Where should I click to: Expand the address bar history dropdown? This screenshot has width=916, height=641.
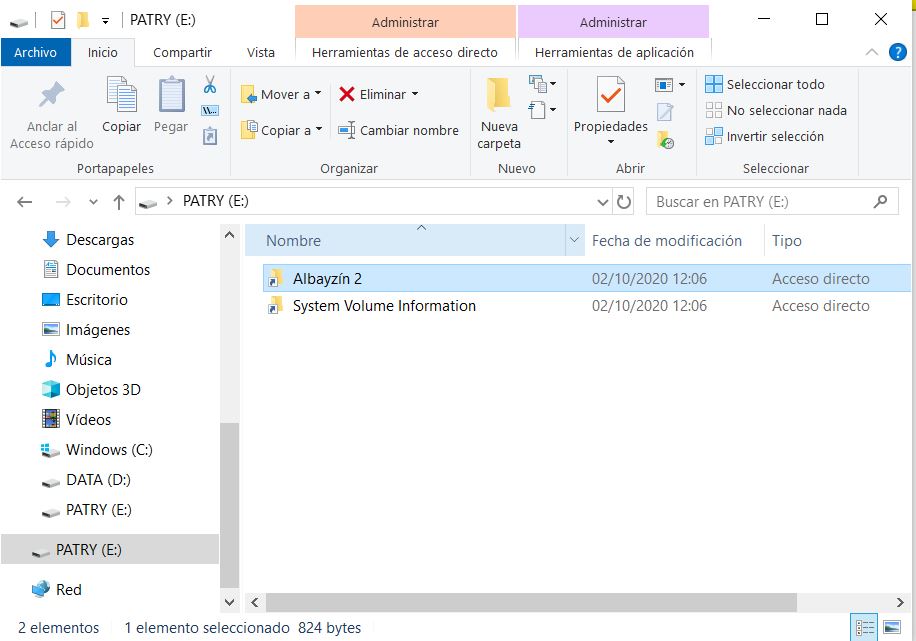(603, 202)
